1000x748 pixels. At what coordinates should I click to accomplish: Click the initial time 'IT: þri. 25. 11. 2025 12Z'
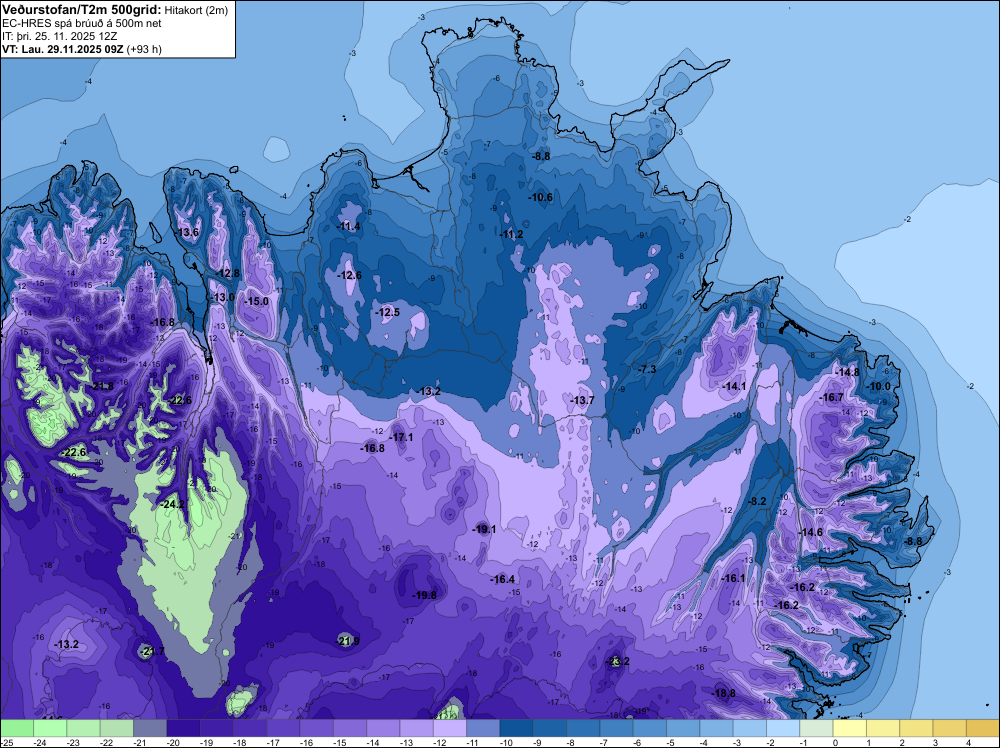click(x=59, y=36)
